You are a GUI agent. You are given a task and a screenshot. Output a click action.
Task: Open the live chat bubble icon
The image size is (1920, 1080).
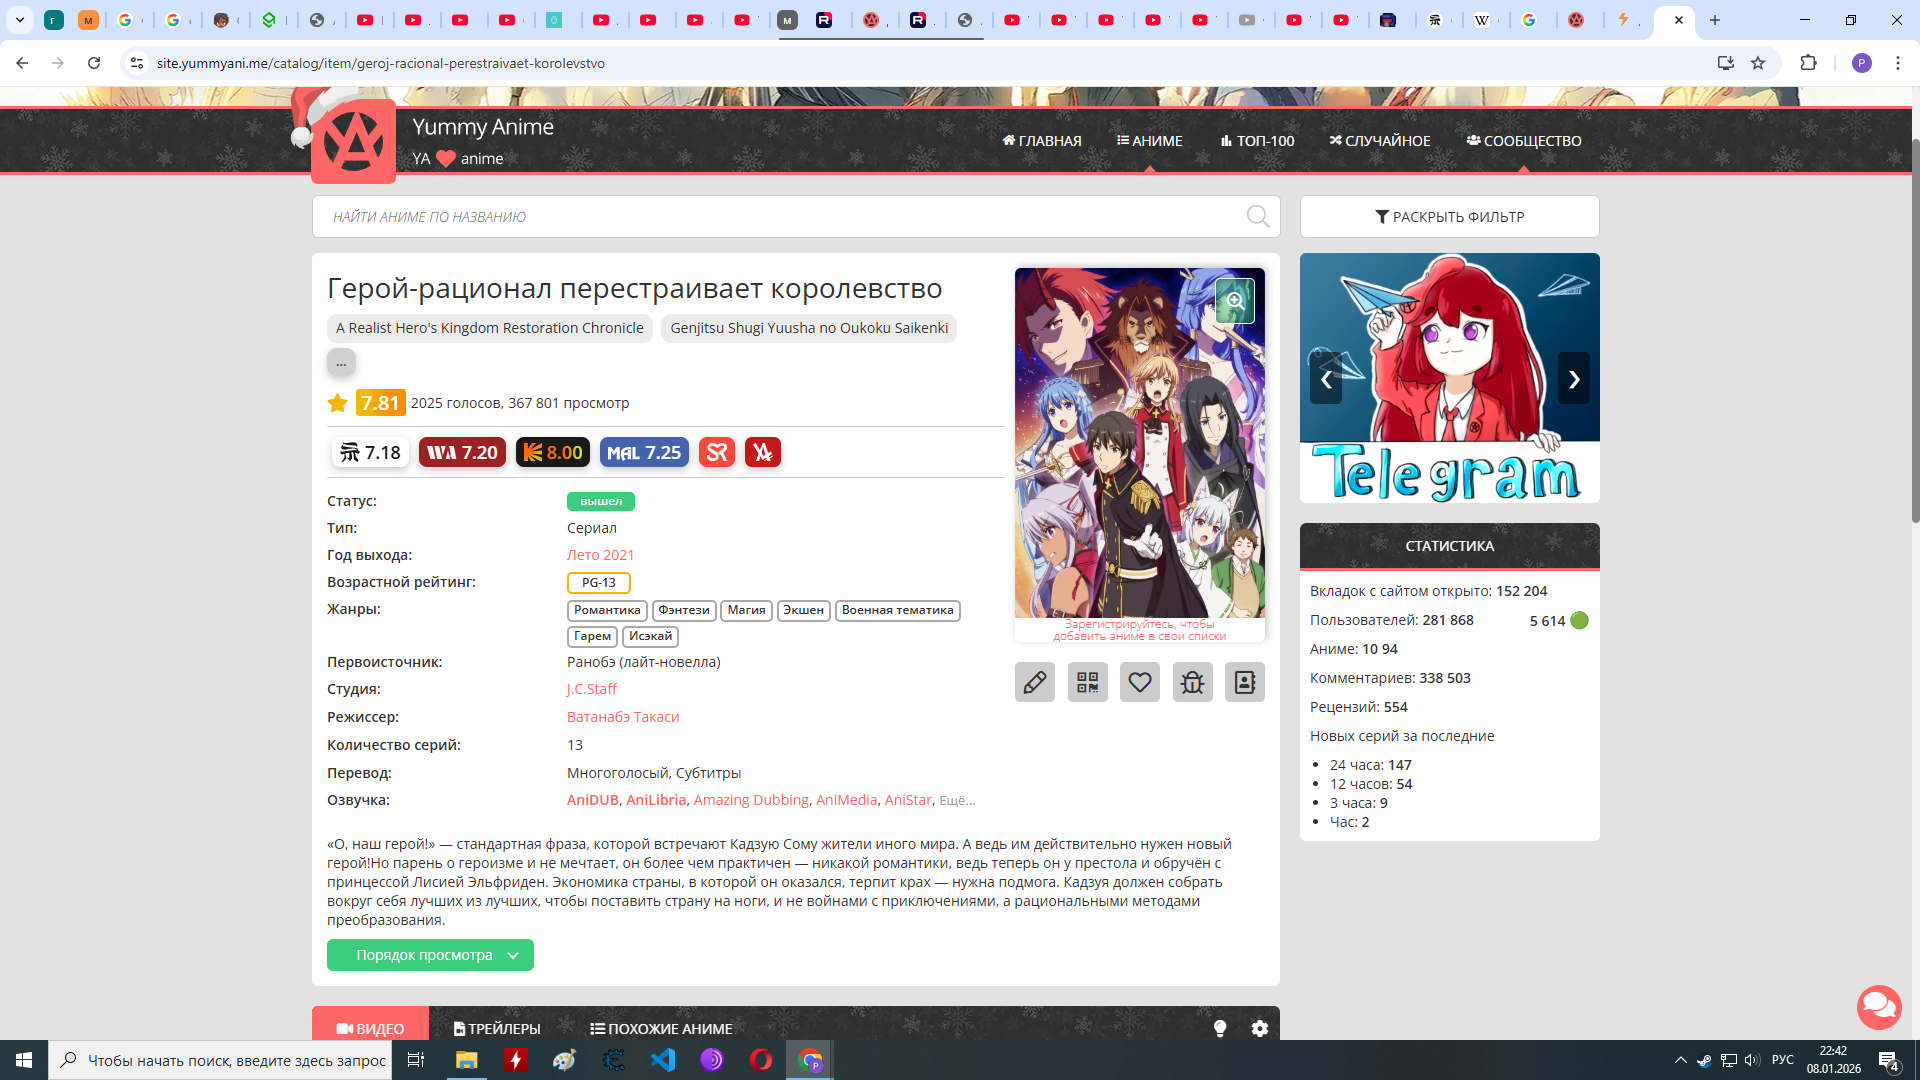[x=1878, y=1006]
